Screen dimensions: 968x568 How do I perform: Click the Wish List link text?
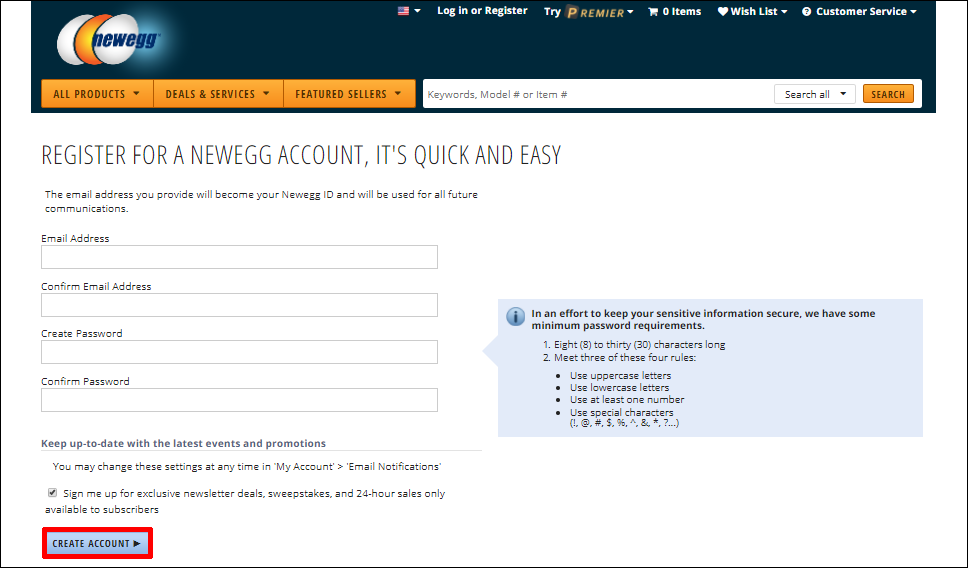coord(754,12)
